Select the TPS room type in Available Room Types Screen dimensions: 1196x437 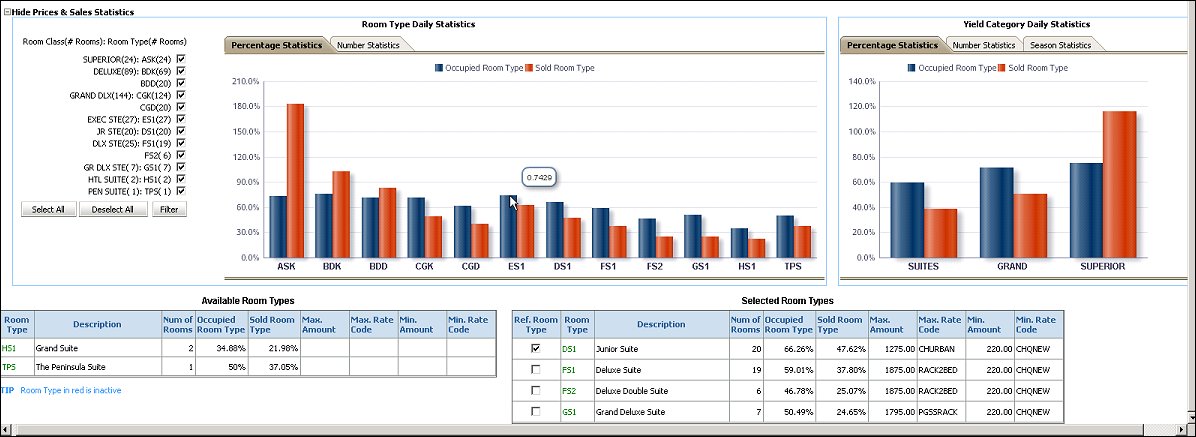coord(10,367)
